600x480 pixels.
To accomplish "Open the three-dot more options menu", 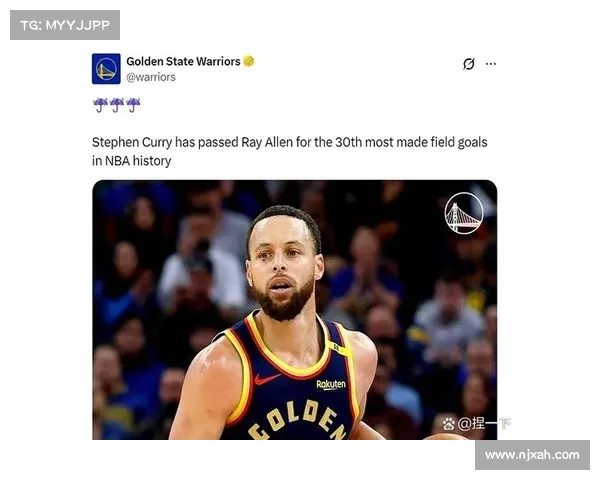I will coord(491,64).
